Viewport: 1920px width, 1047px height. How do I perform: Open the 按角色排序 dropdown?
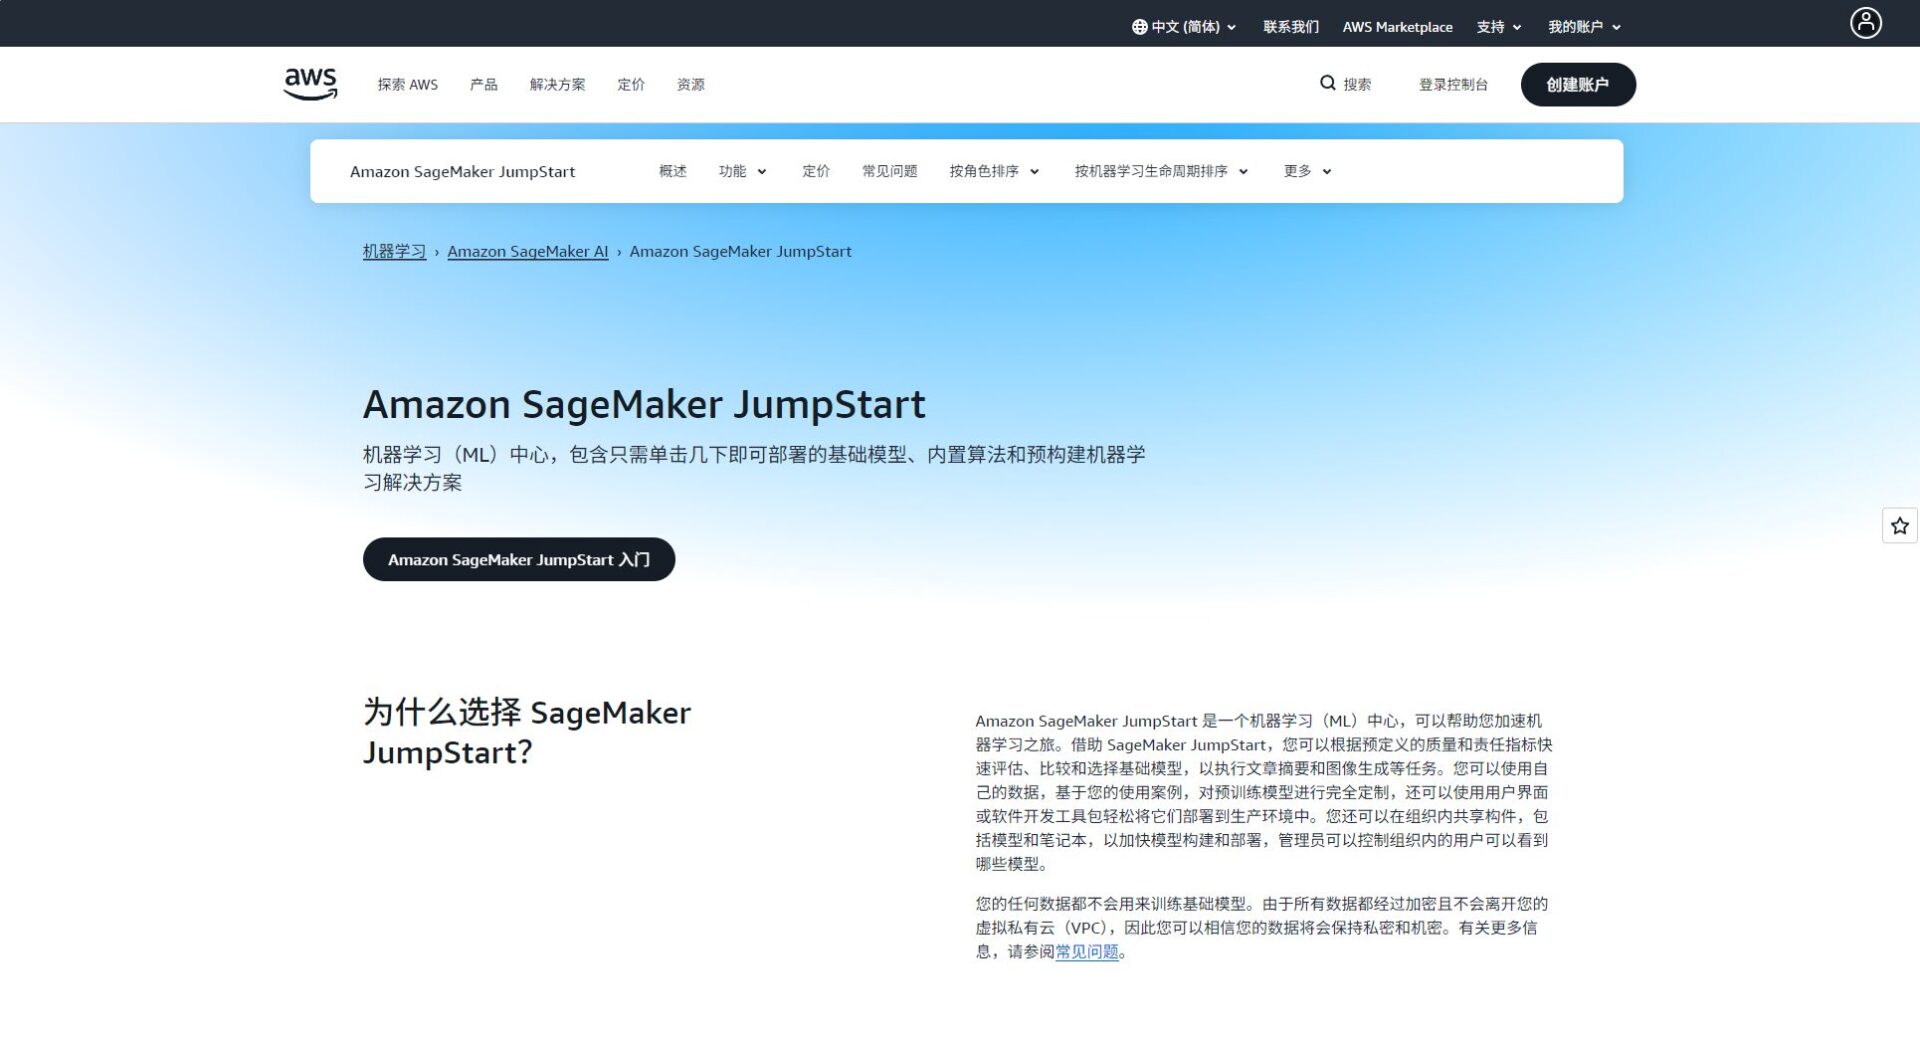[x=993, y=171]
